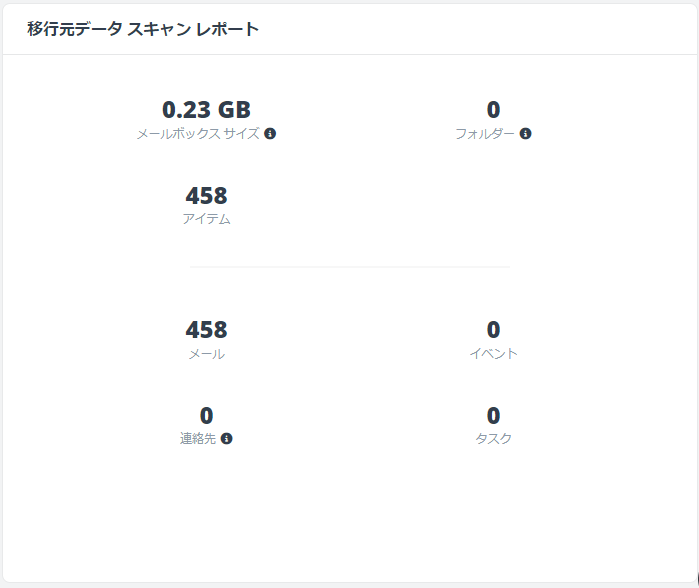Click the フォルダー label
Screen dimensions: 699x588
tap(485, 133)
